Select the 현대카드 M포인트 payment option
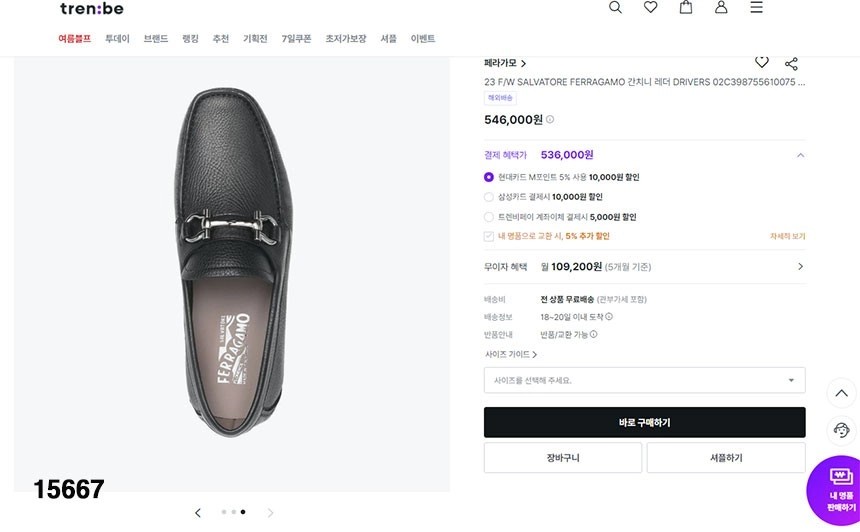 489,177
